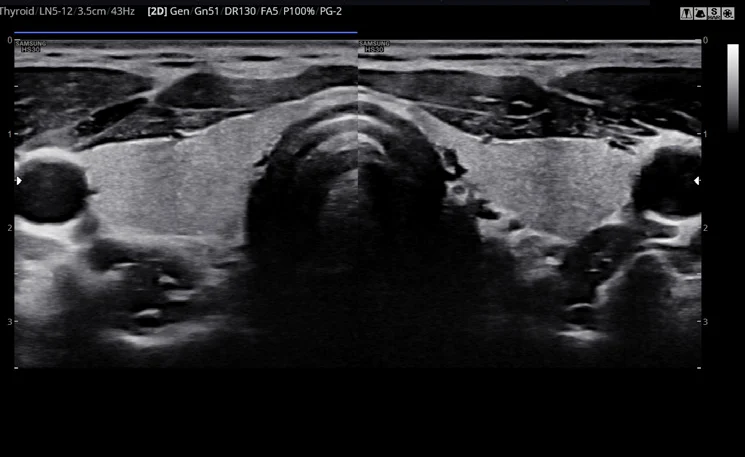745x457 pixels.
Task: Click the circular multi-beam compound icon
Action: [727, 13]
